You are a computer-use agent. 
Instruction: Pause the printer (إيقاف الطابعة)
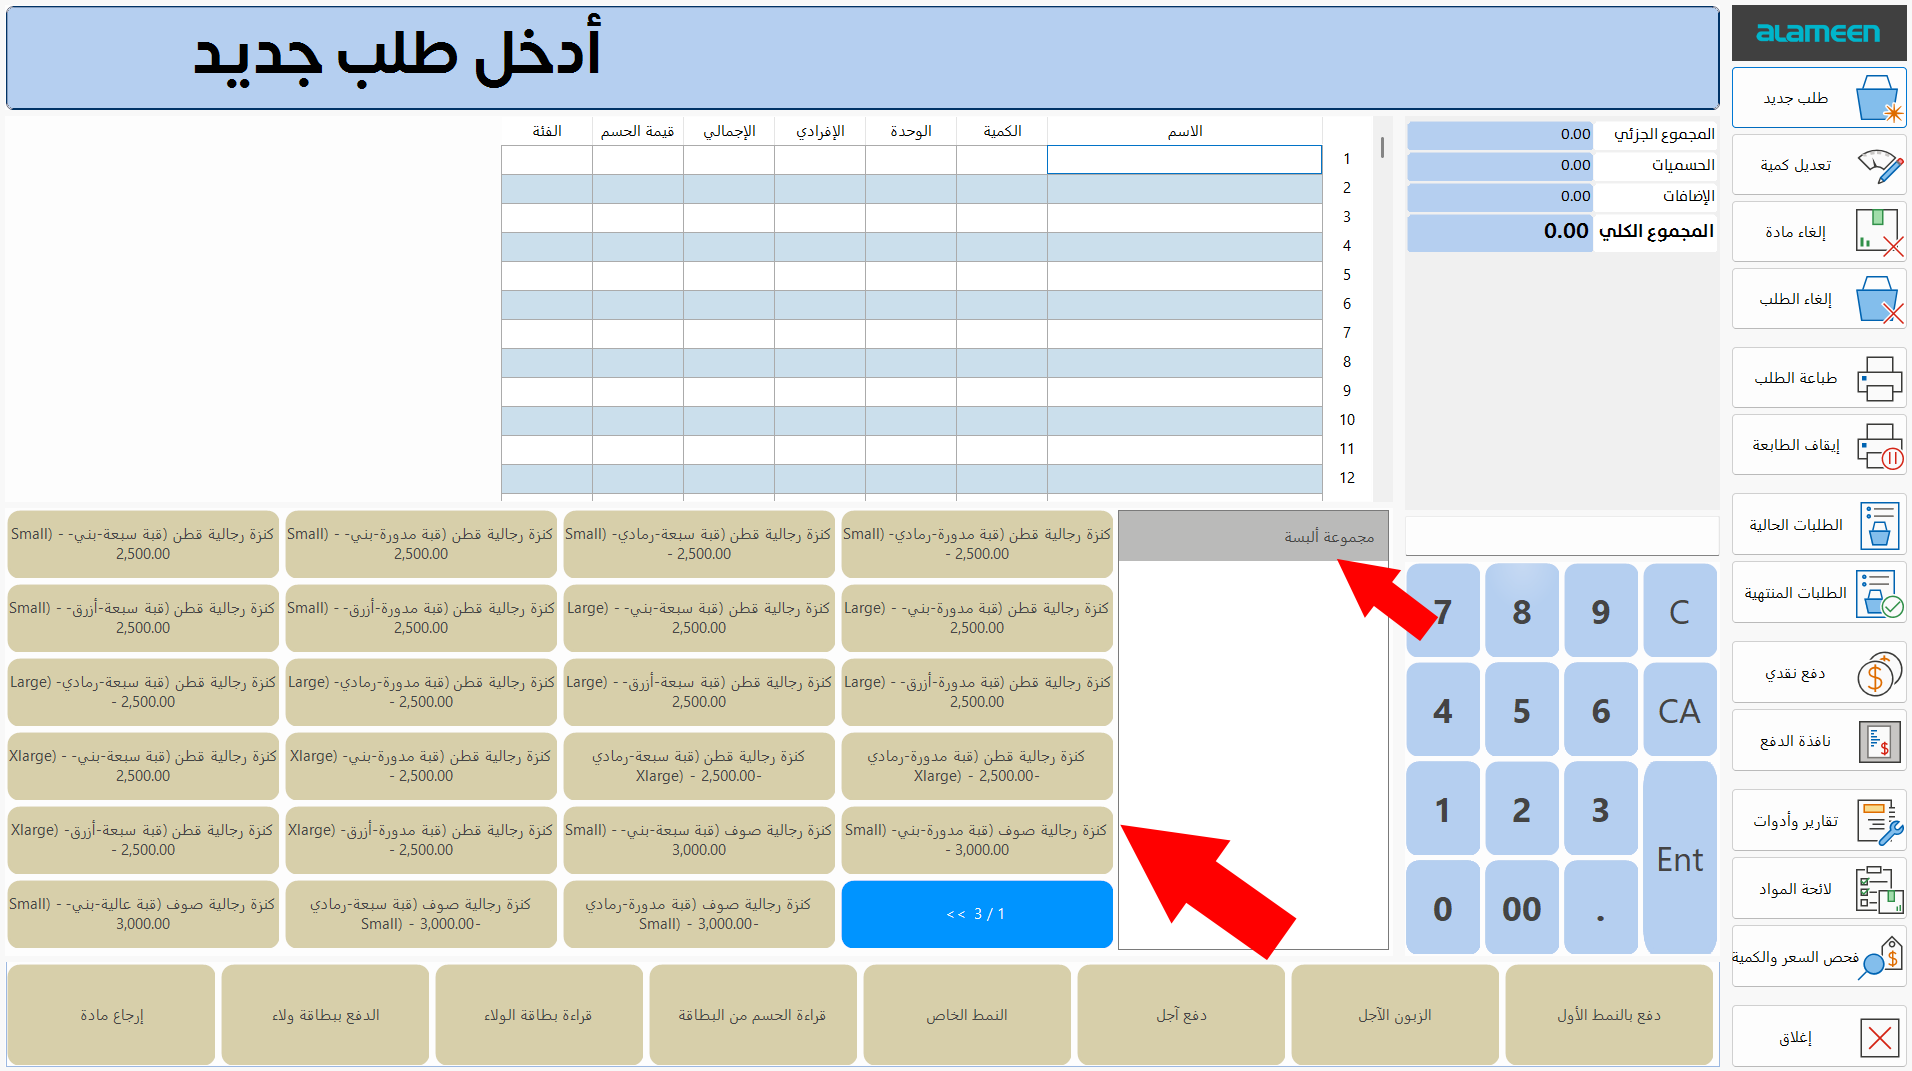tap(1817, 444)
